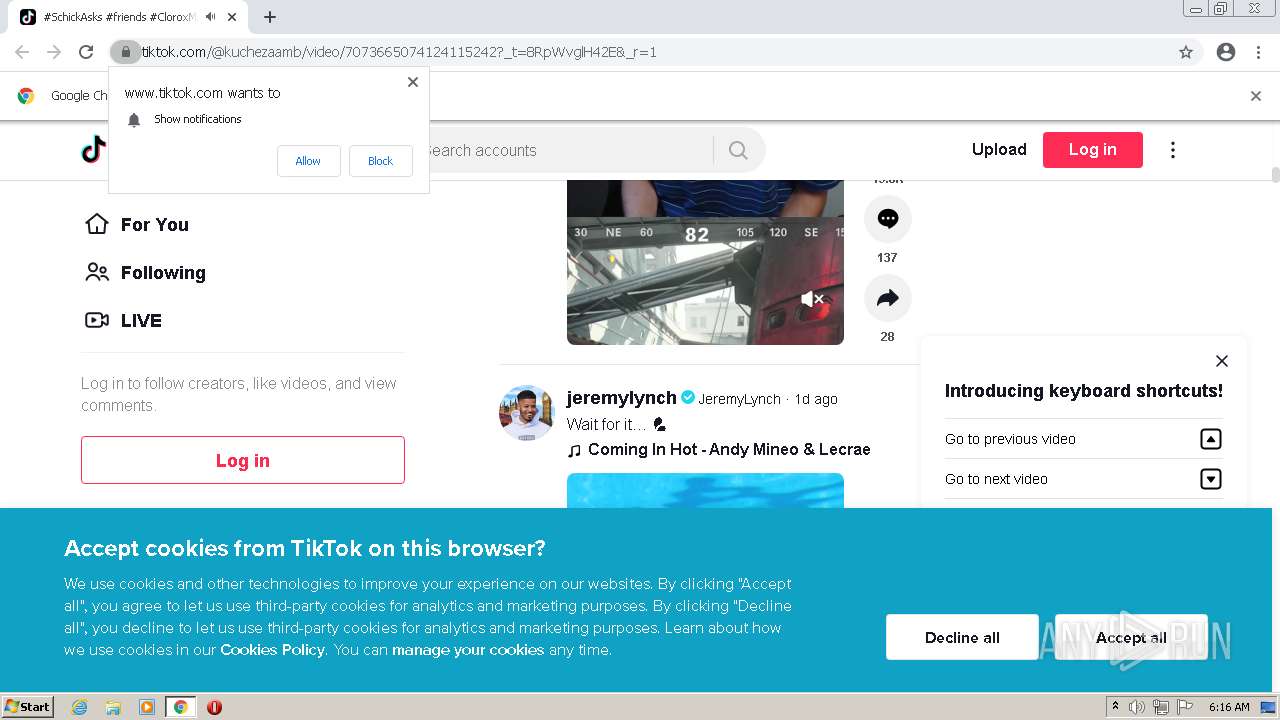Mute the tab via the speaker icon
The height and width of the screenshot is (720, 1280).
(x=210, y=17)
